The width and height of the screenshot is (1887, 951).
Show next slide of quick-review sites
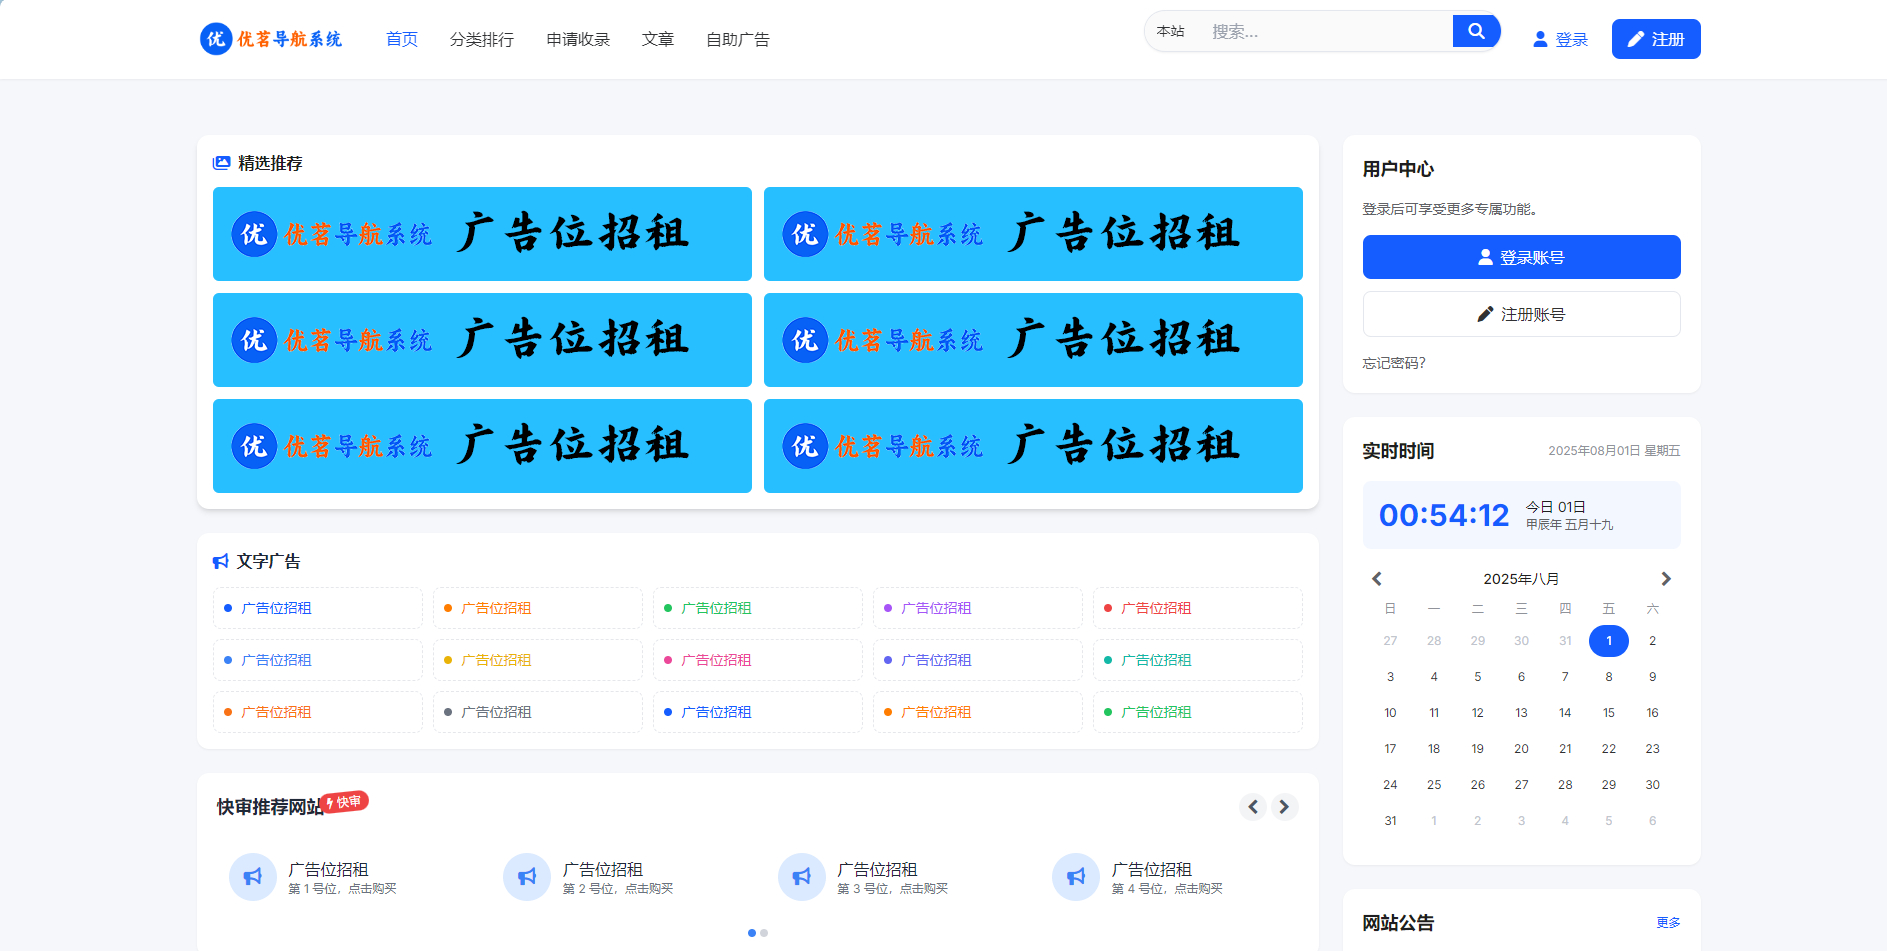click(1284, 807)
